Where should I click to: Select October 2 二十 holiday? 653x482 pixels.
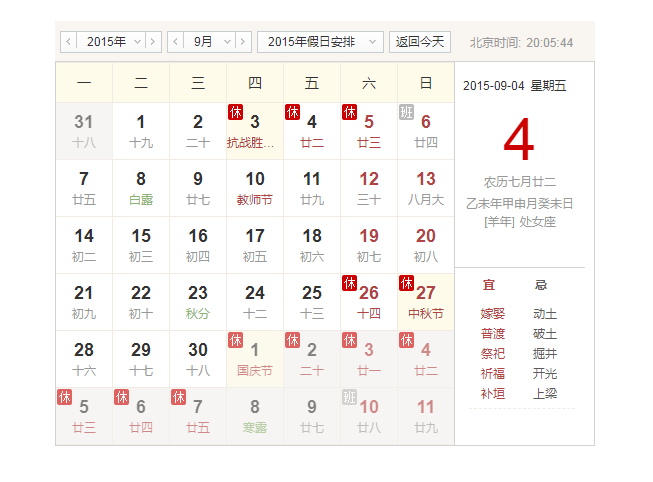pos(312,359)
